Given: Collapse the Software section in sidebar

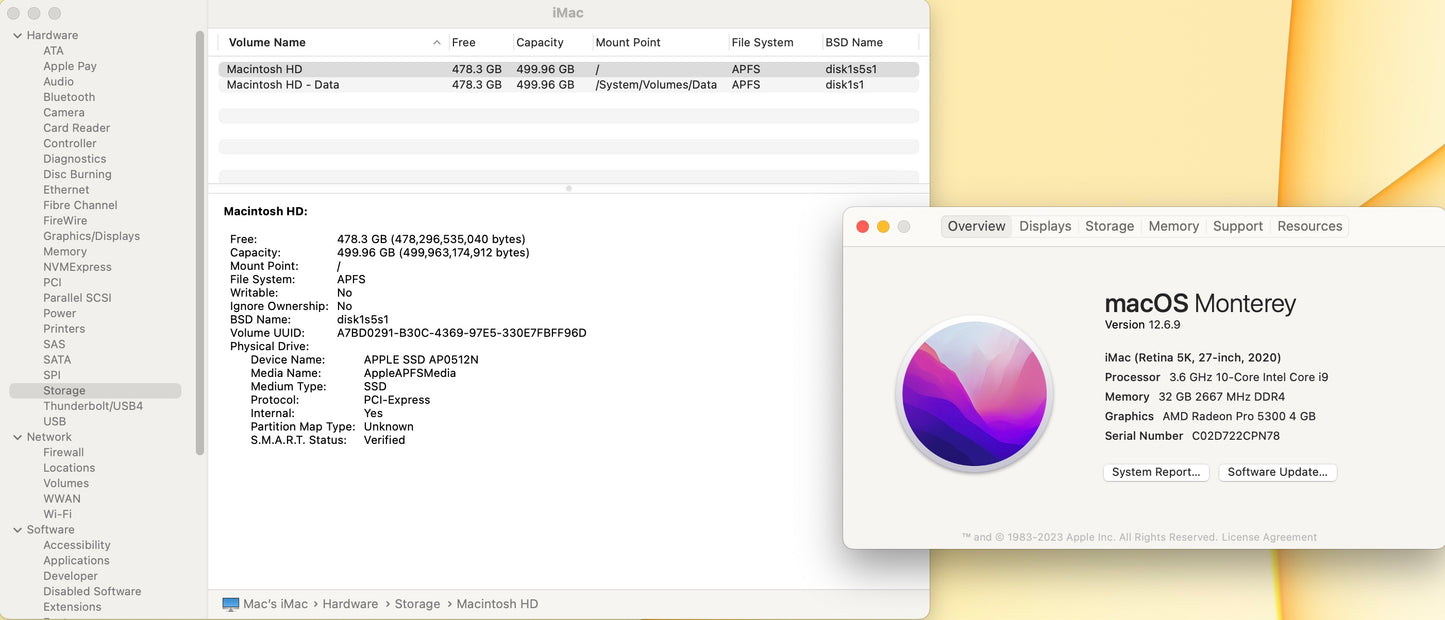Looking at the screenshot, I should 18,530.
